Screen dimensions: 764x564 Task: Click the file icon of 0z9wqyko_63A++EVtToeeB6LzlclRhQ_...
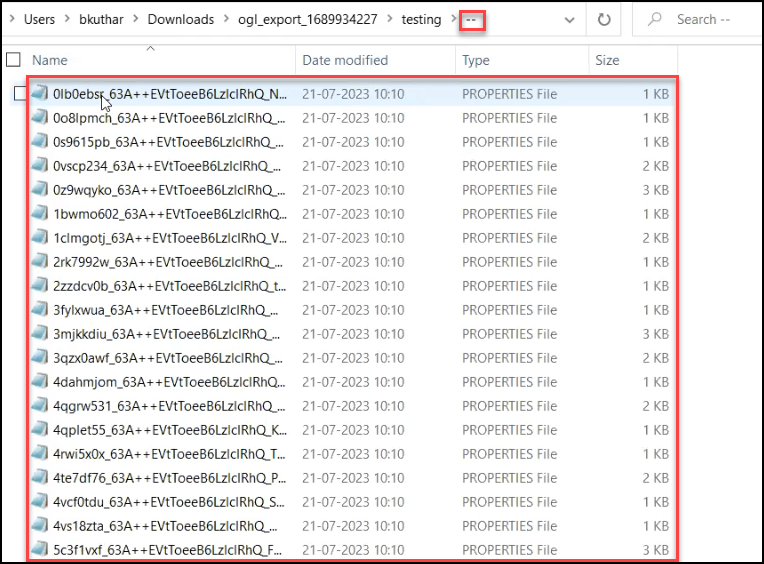click(x=40, y=189)
